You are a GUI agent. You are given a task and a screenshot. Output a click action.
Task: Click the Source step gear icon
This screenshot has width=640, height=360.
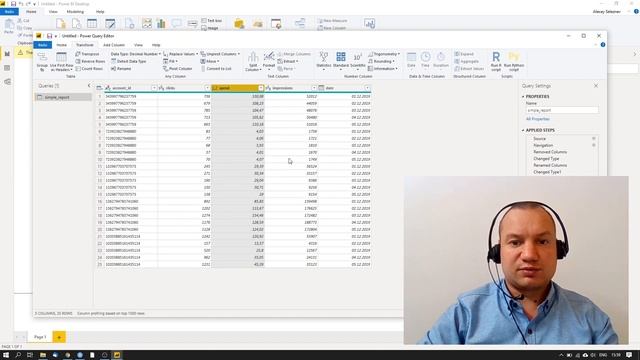594,138
